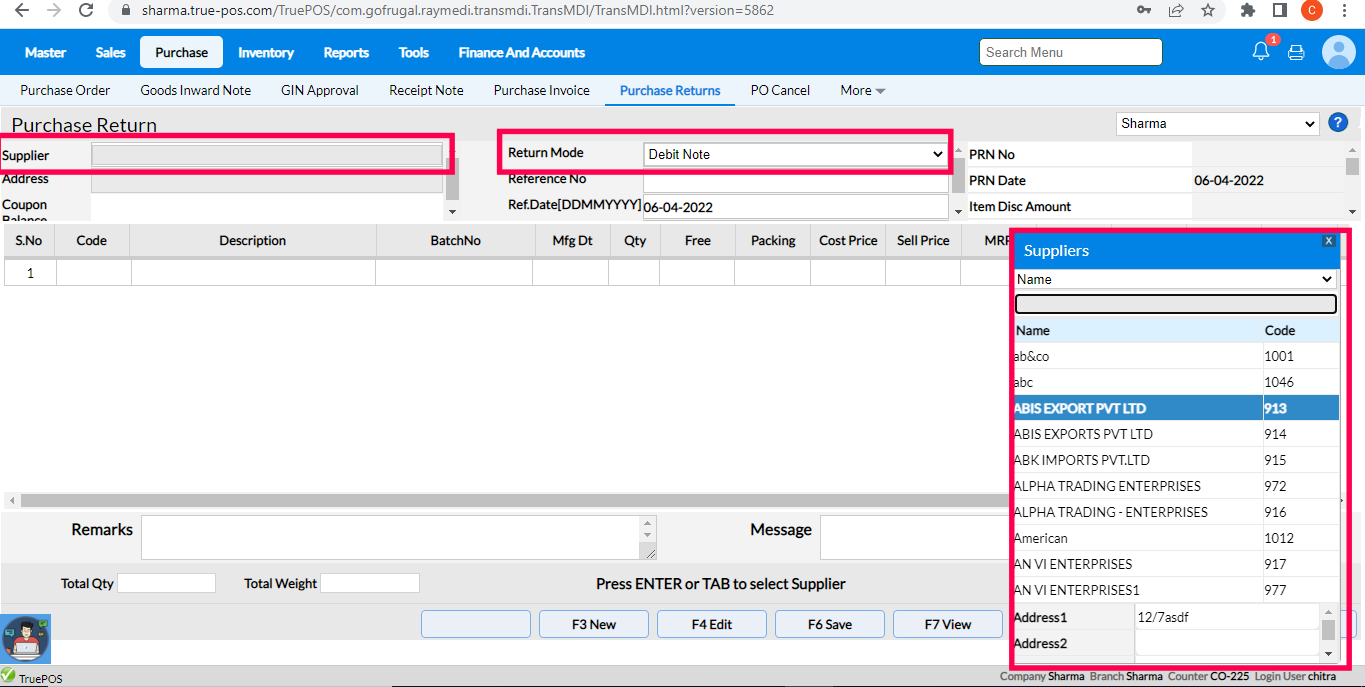Click the F6 Save button
This screenshot has width=1365, height=687.
click(830, 624)
